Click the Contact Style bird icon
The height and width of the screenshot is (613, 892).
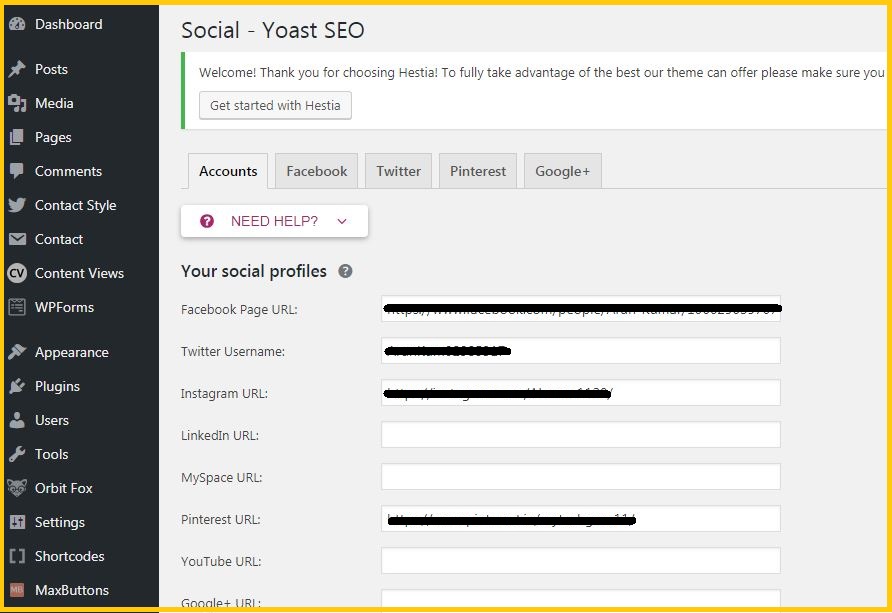[x=17, y=205]
